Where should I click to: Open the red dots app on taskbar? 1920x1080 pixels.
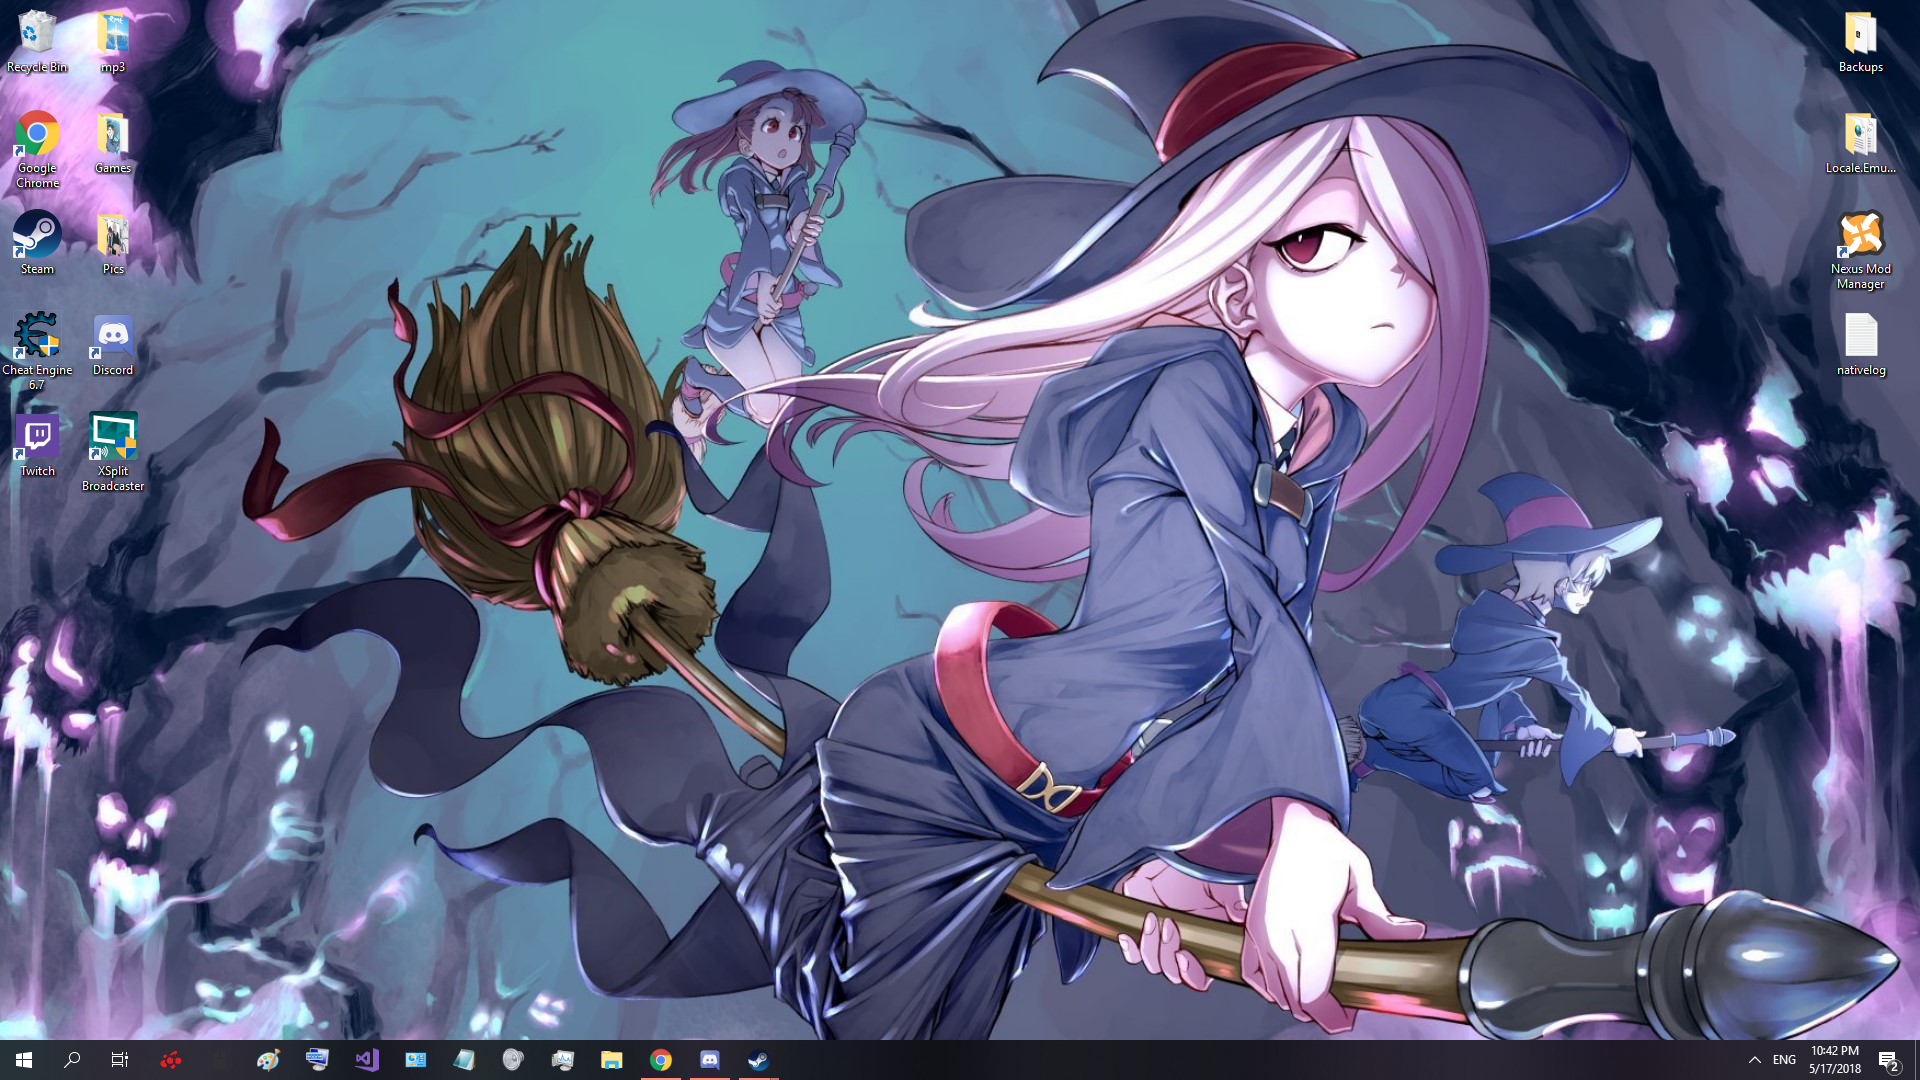coord(171,1060)
